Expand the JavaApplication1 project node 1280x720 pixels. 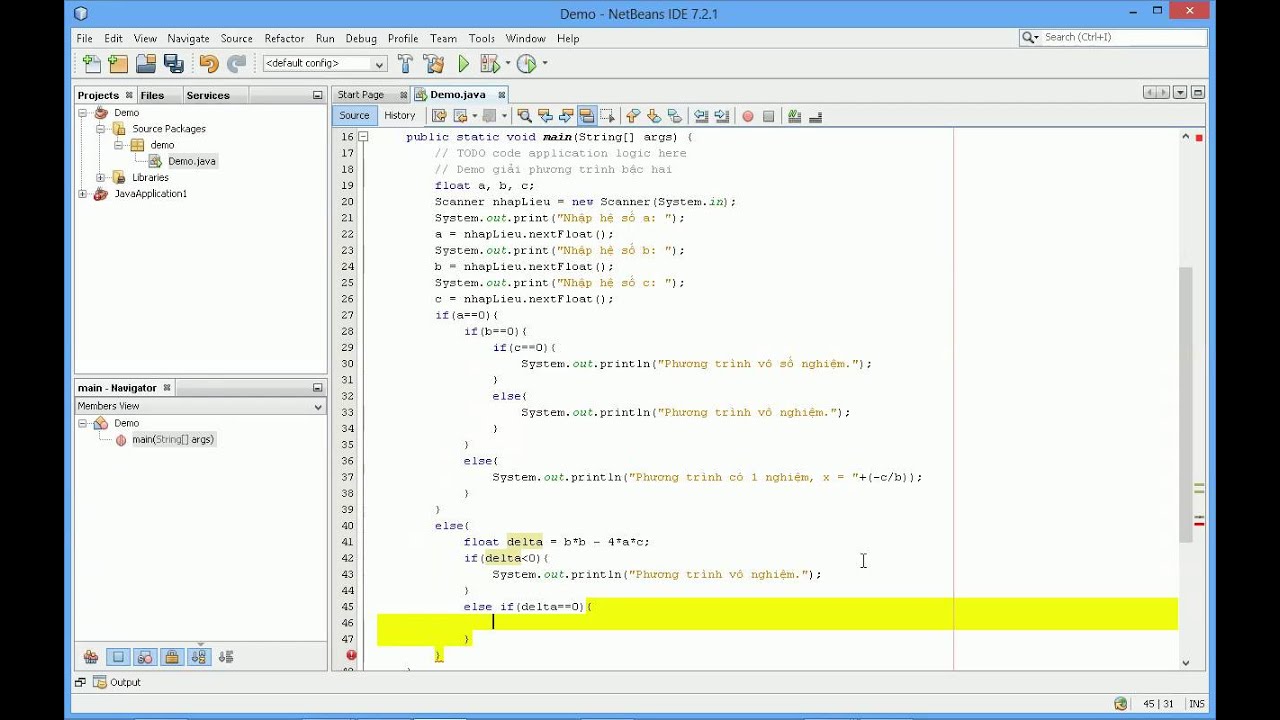pos(83,194)
